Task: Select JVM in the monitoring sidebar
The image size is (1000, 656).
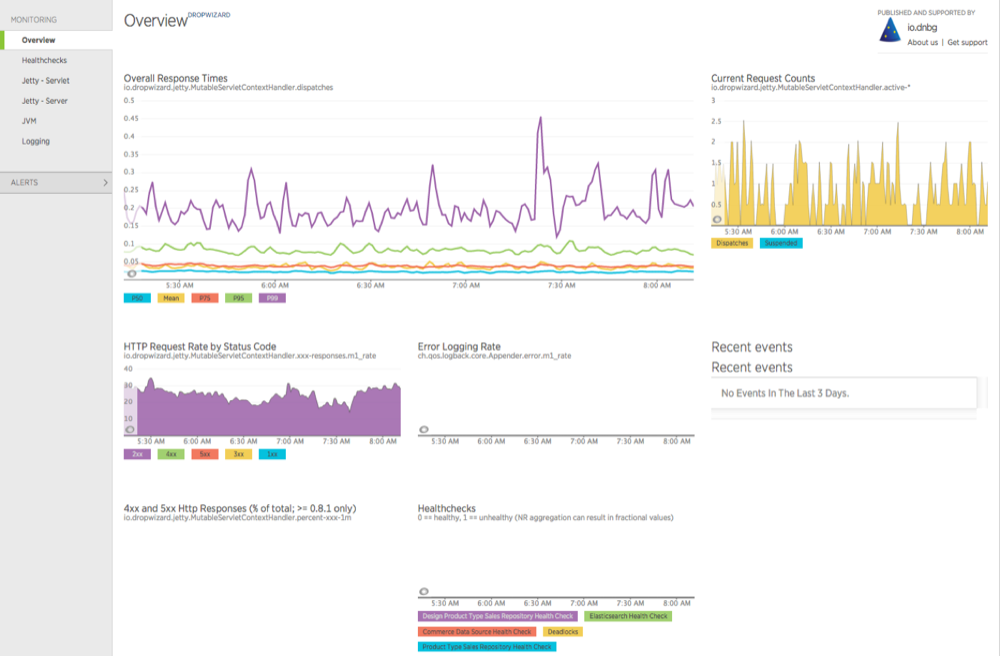Action: click(x=29, y=121)
